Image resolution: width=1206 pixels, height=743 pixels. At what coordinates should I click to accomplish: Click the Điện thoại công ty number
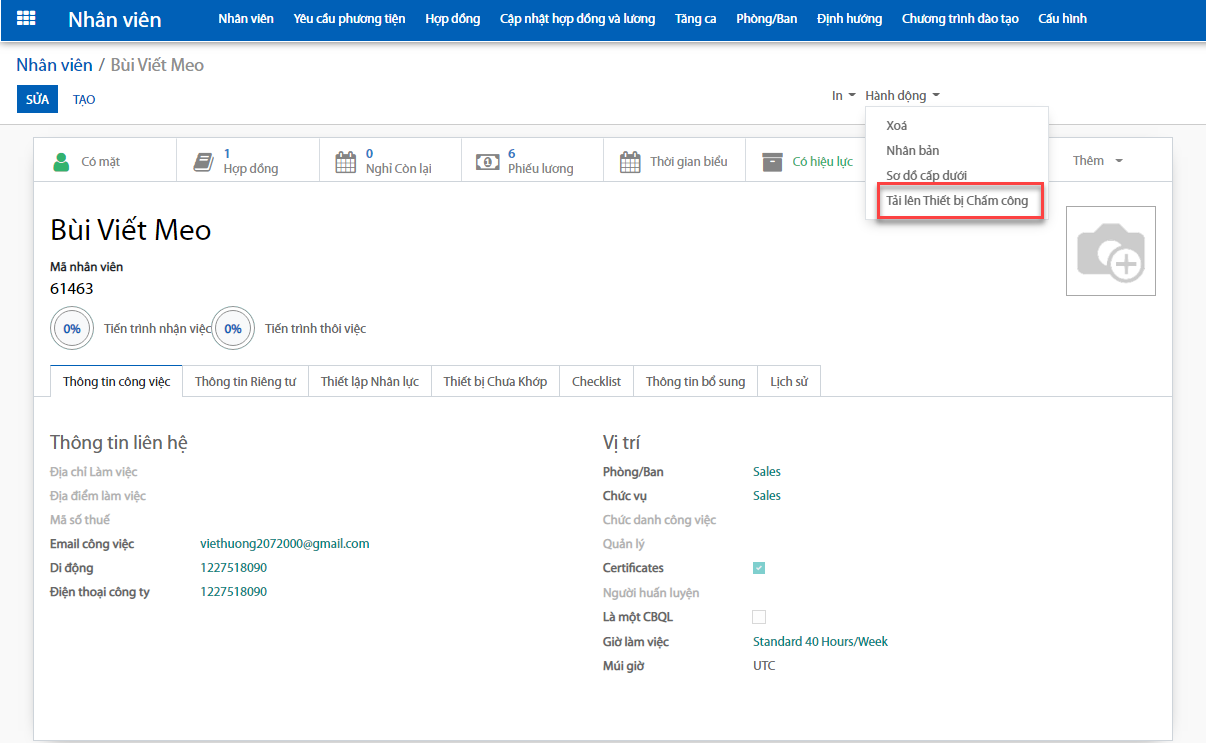[x=234, y=592]
